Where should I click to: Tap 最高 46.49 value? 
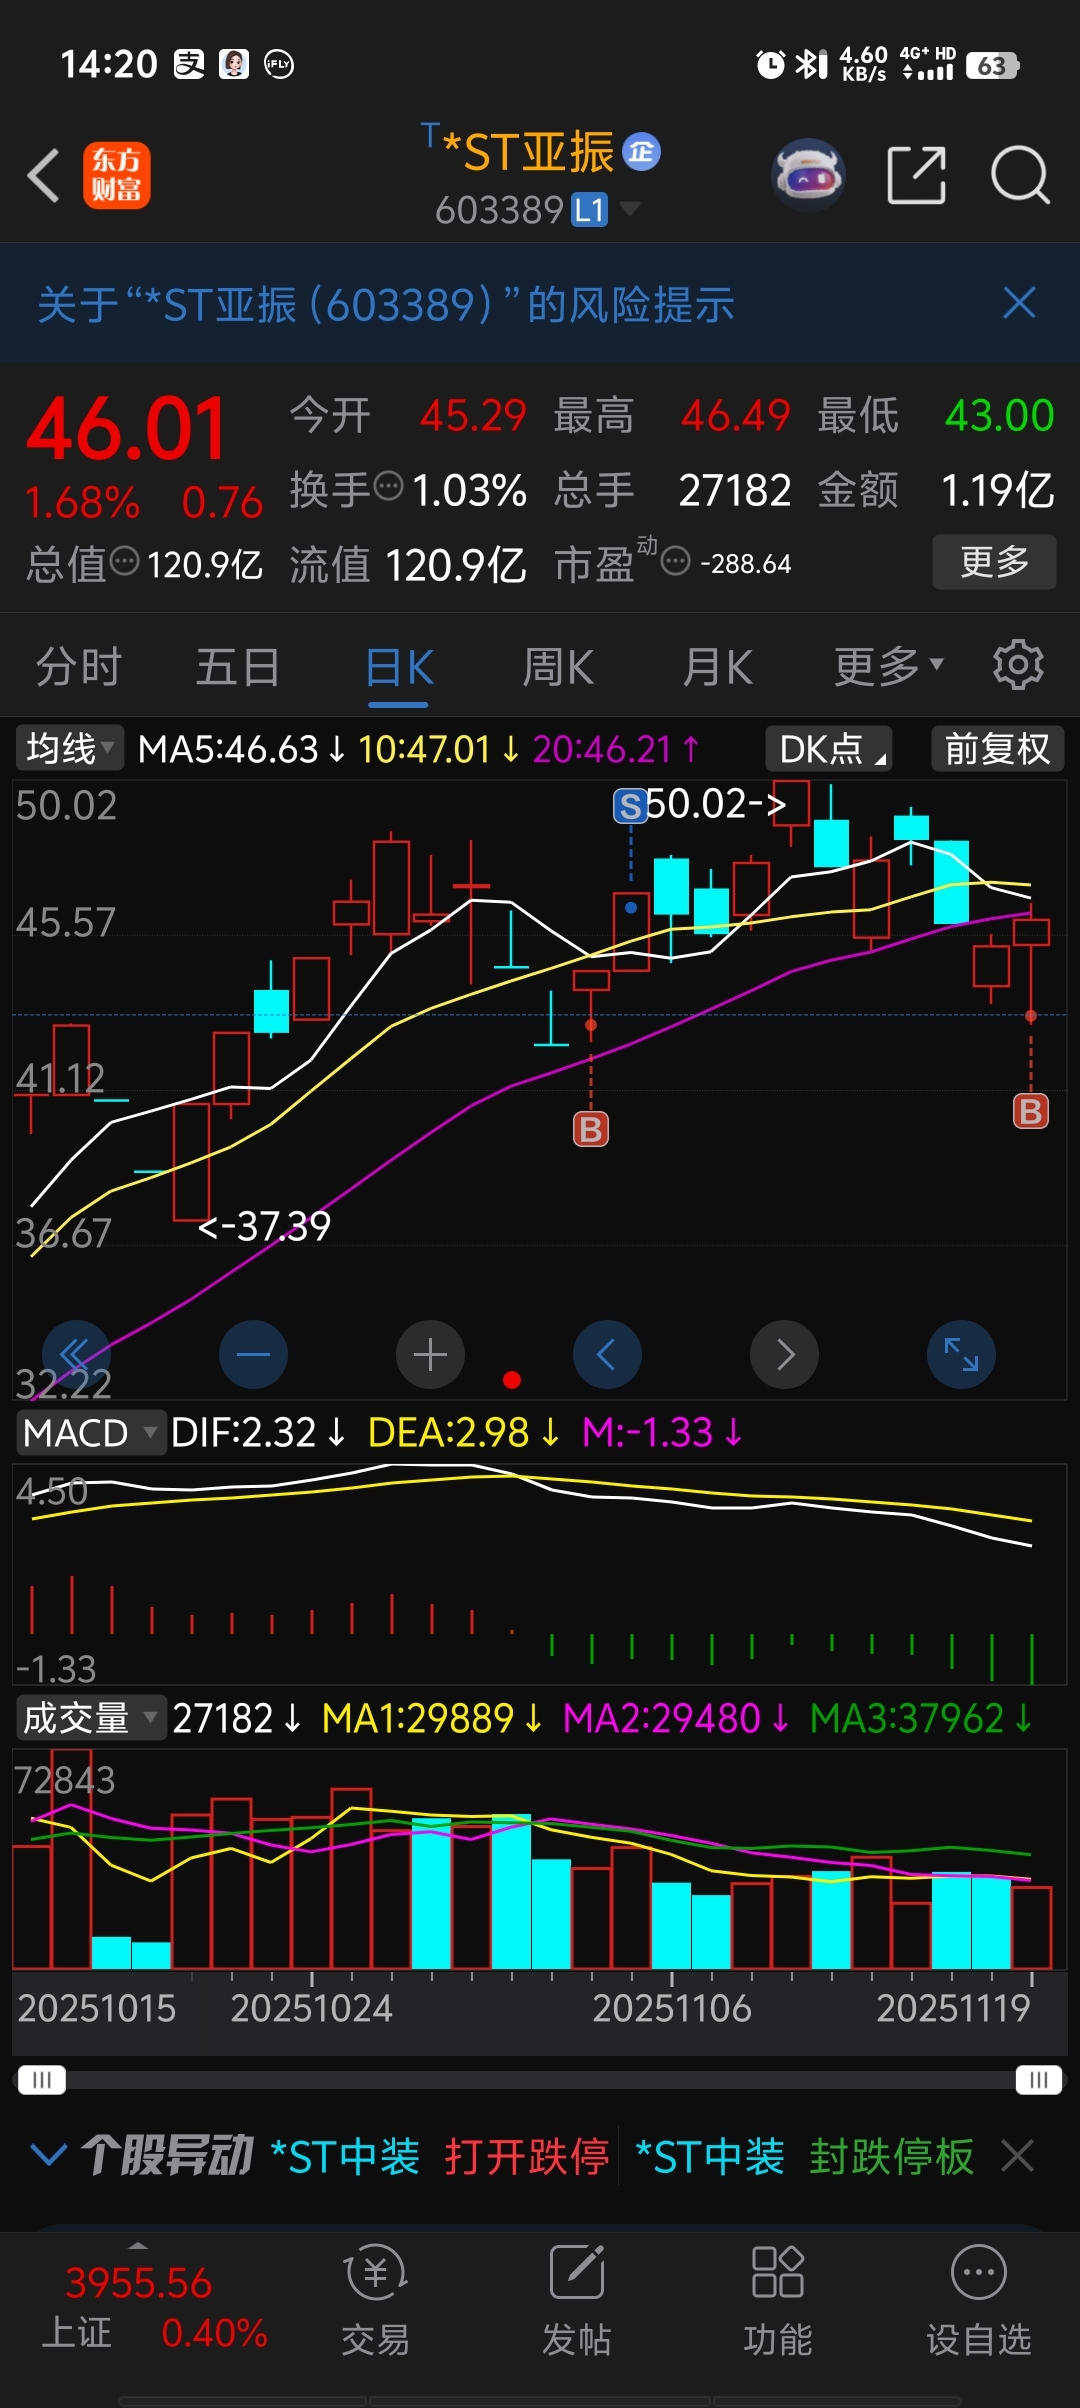[736, 415]
